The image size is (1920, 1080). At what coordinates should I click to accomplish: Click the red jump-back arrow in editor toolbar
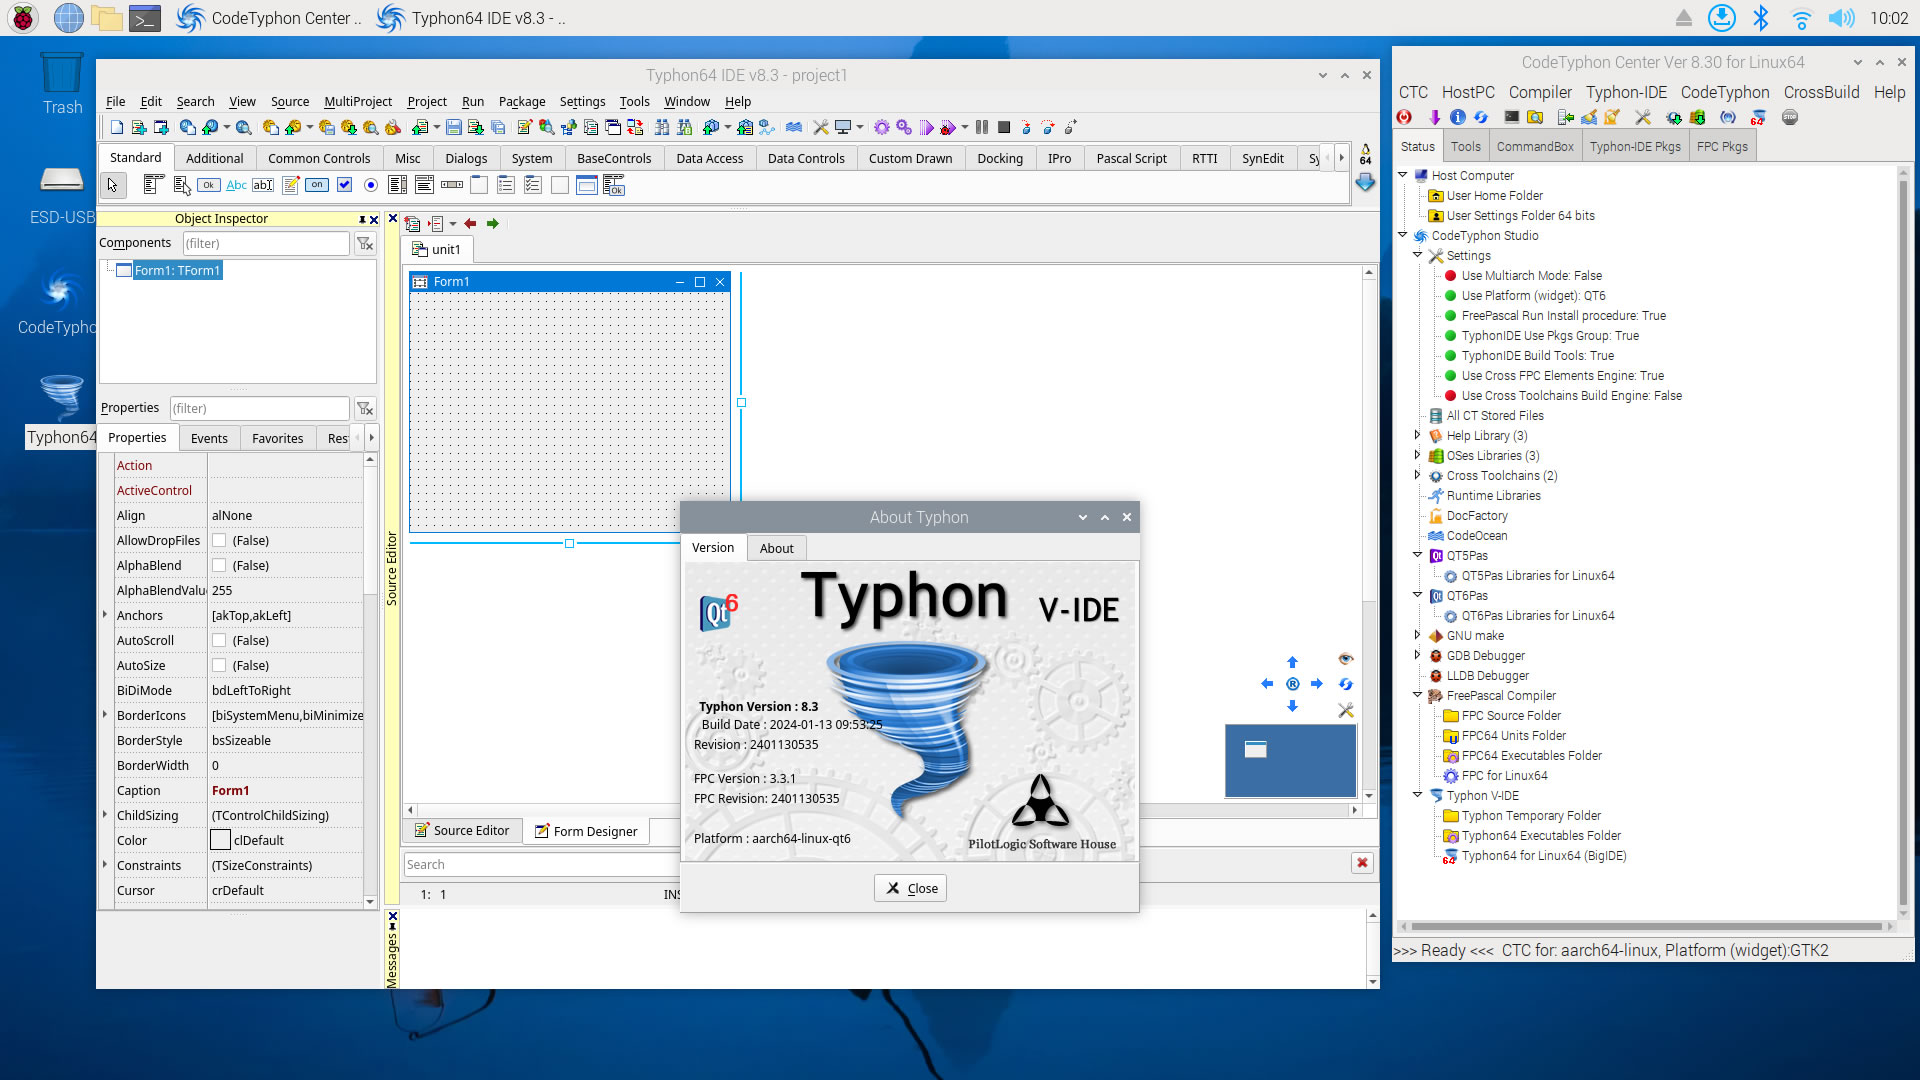coord(470,224)
